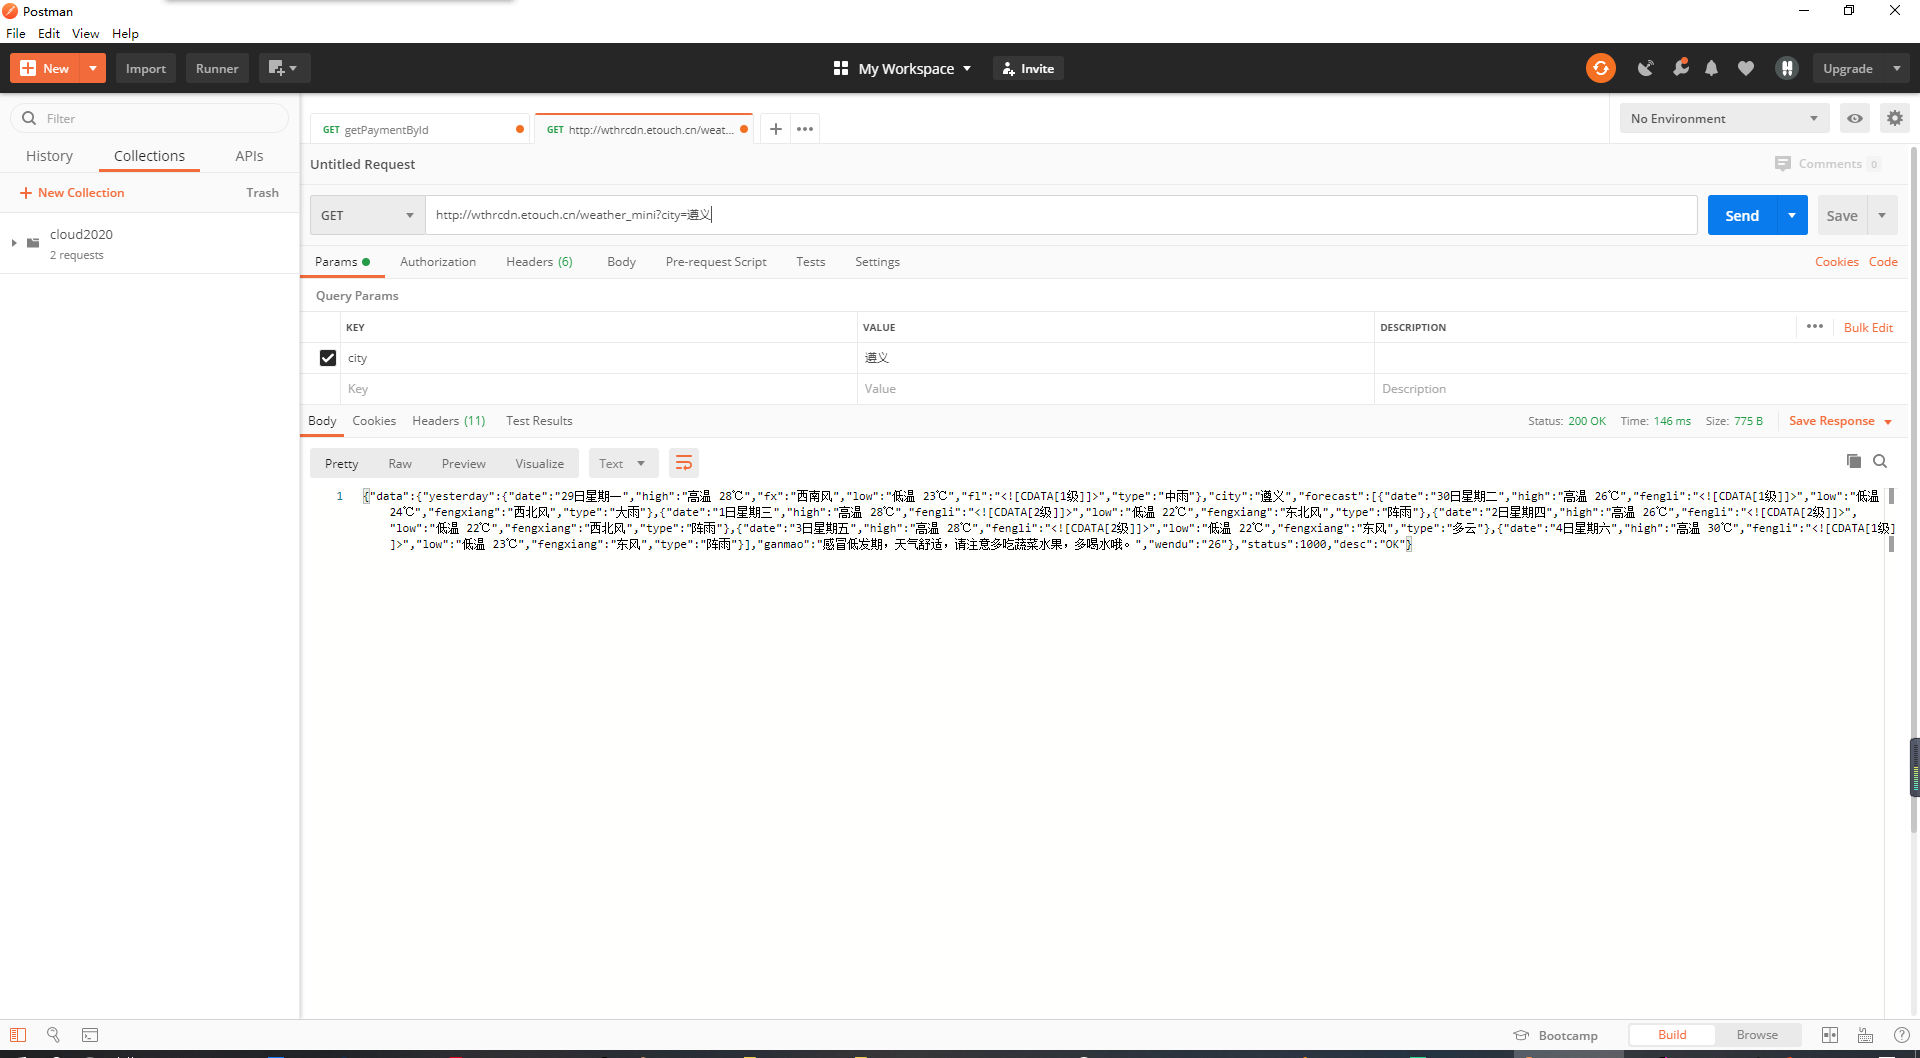The height and width of the screenshot is (1058, 1920).
Task: Open request Headers (6) tab
Action: click(539, 261)
